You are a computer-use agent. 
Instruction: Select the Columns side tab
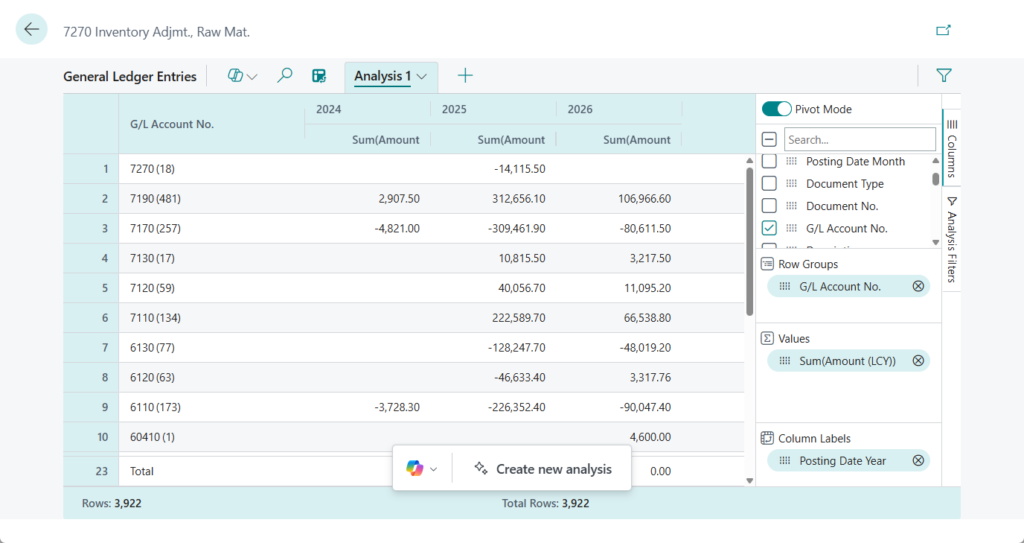click(951, 148)
